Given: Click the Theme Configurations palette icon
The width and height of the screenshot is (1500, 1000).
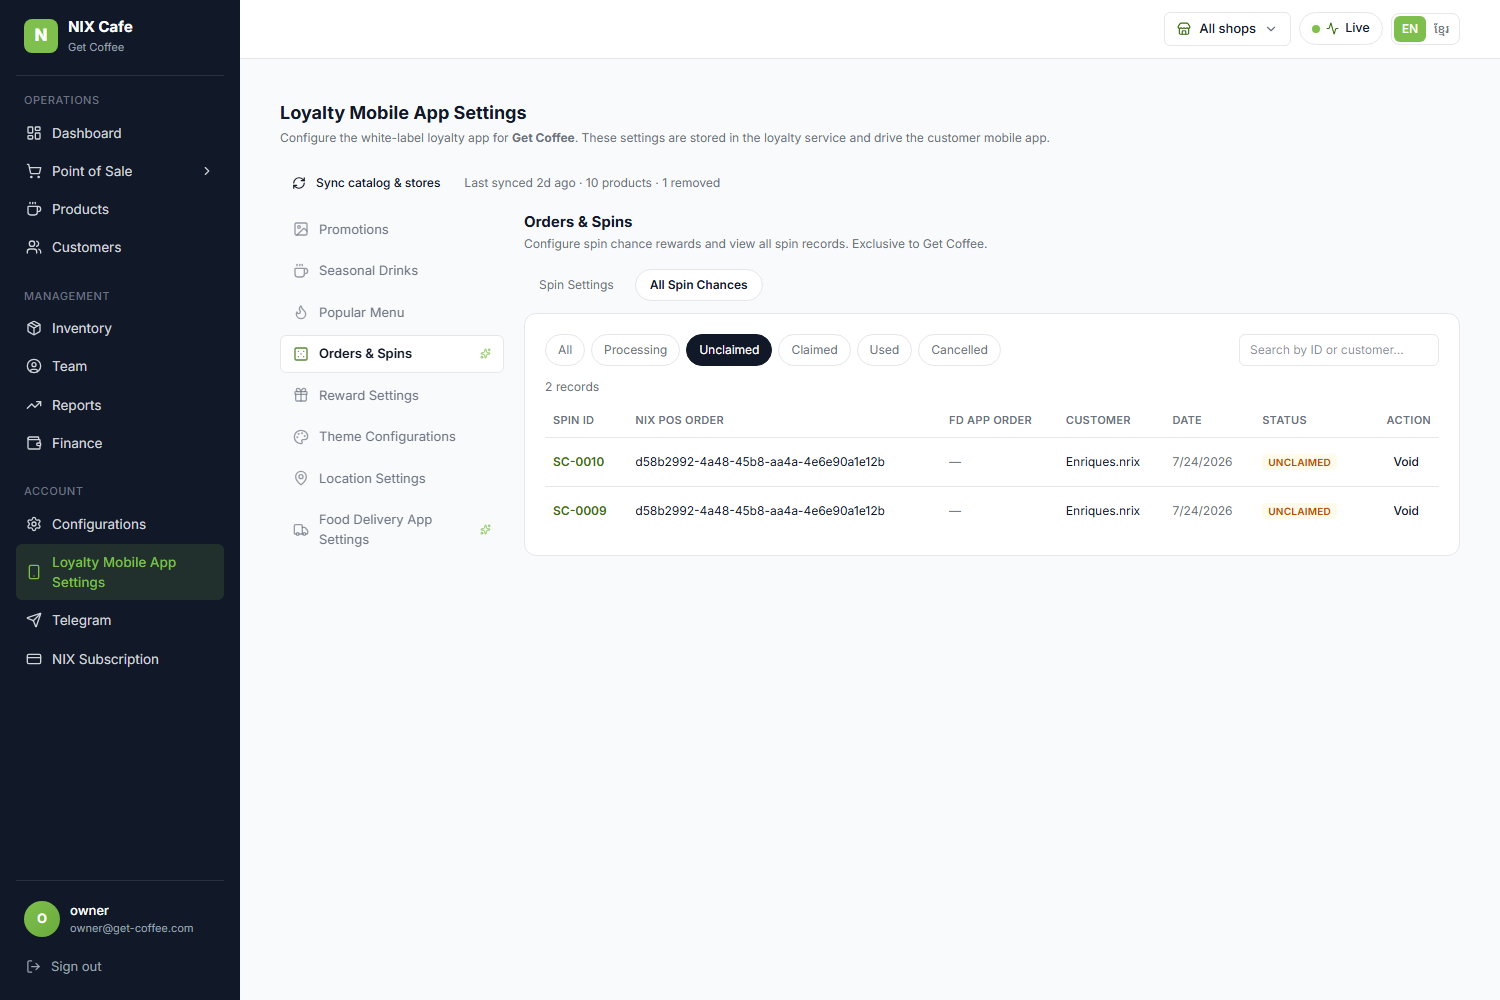Looking at the screenshot, I should tap(301, 437).
